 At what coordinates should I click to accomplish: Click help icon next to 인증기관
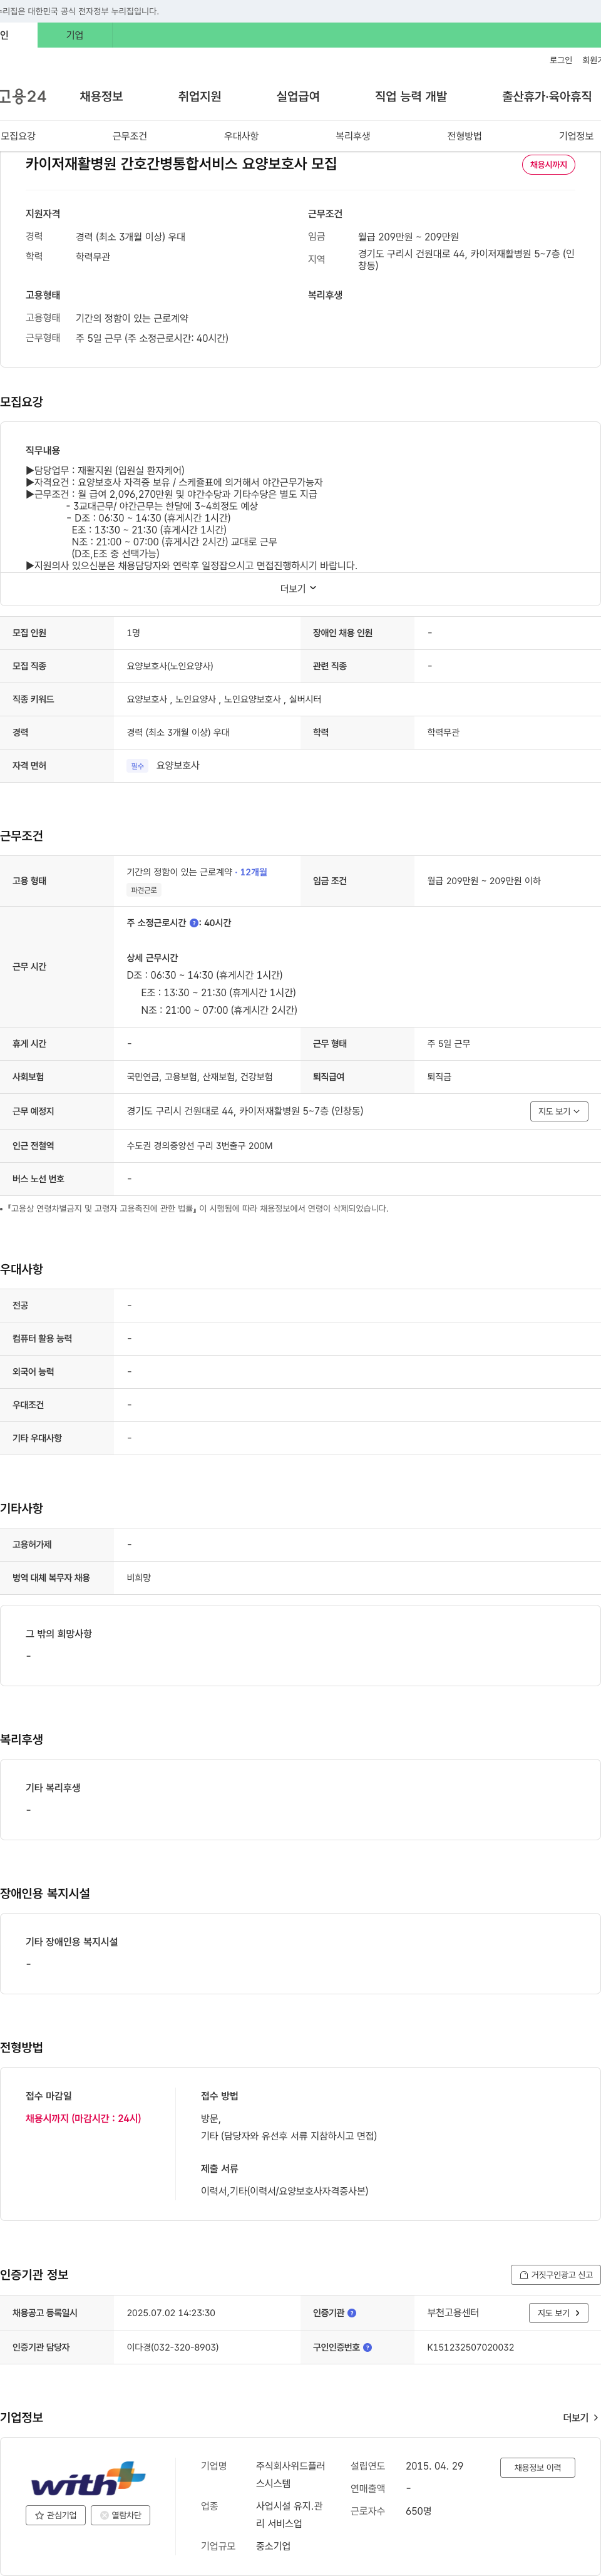[x=351, y=2313]
